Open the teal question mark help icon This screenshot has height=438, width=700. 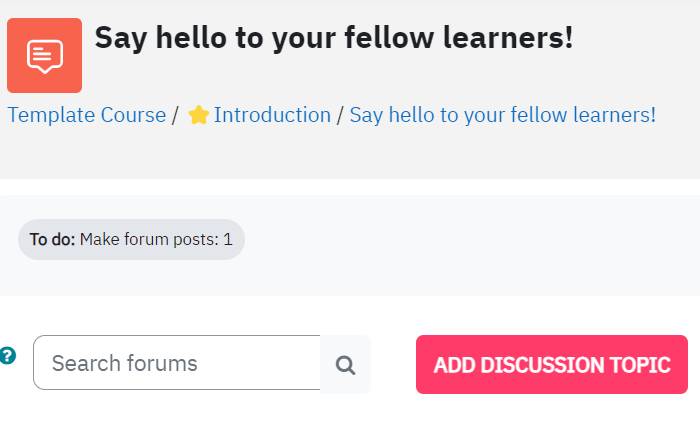(8, 356)
